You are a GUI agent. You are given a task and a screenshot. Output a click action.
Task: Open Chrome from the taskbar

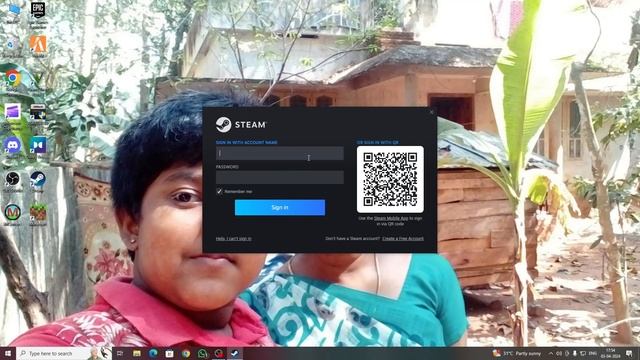[x=186, y=353]
